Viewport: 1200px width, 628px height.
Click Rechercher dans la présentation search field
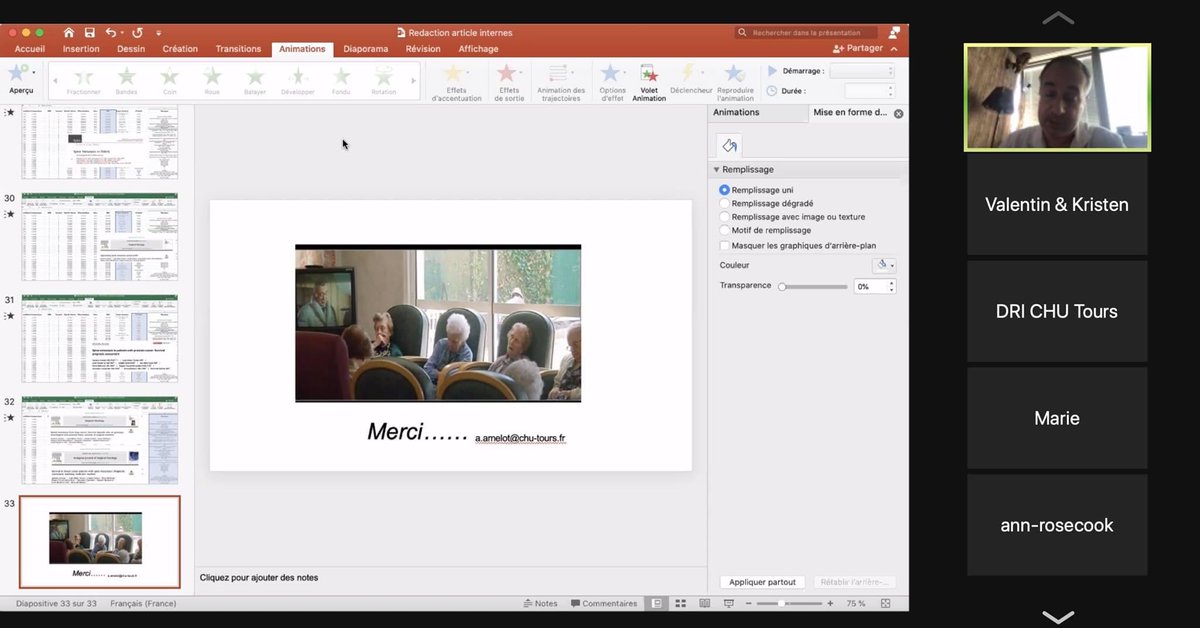pyautogui.click(x=806, y=33)
